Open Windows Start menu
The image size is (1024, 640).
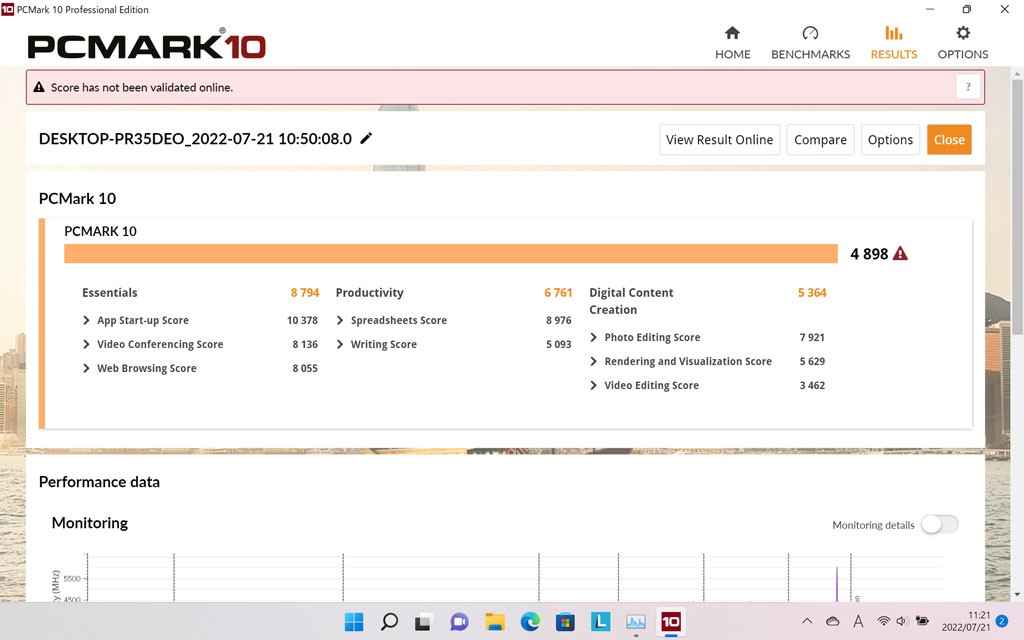click(x=354, y=622)
